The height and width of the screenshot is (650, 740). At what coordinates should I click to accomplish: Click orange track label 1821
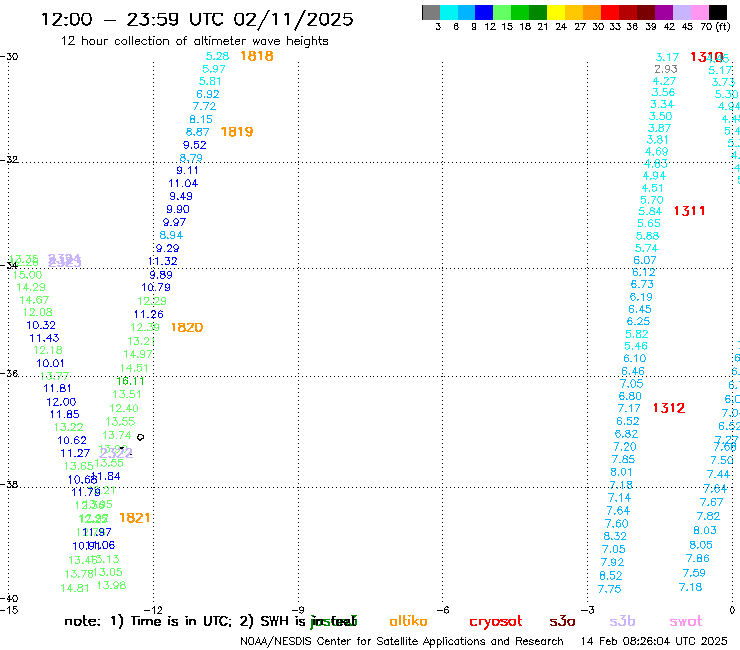click(x=135, y=518)
